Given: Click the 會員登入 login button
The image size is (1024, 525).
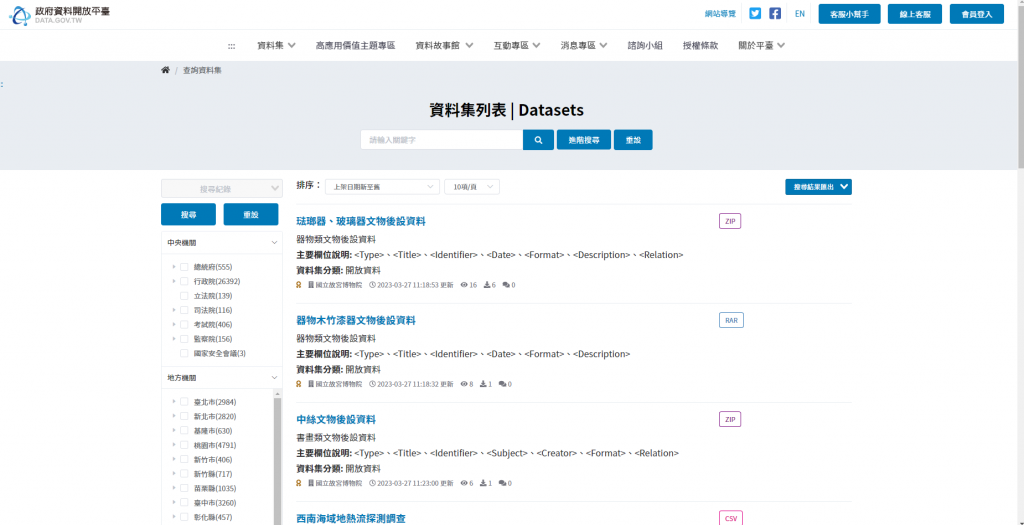Looking at the screenshot, I should pos(976,14).
